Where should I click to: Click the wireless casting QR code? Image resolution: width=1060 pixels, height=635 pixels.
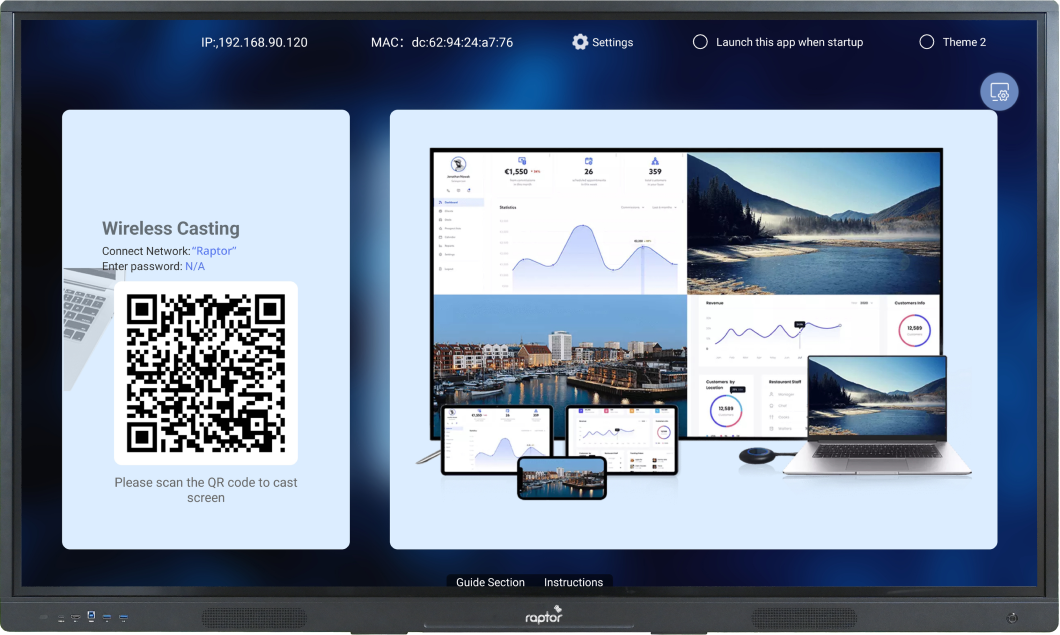(206, 373)
